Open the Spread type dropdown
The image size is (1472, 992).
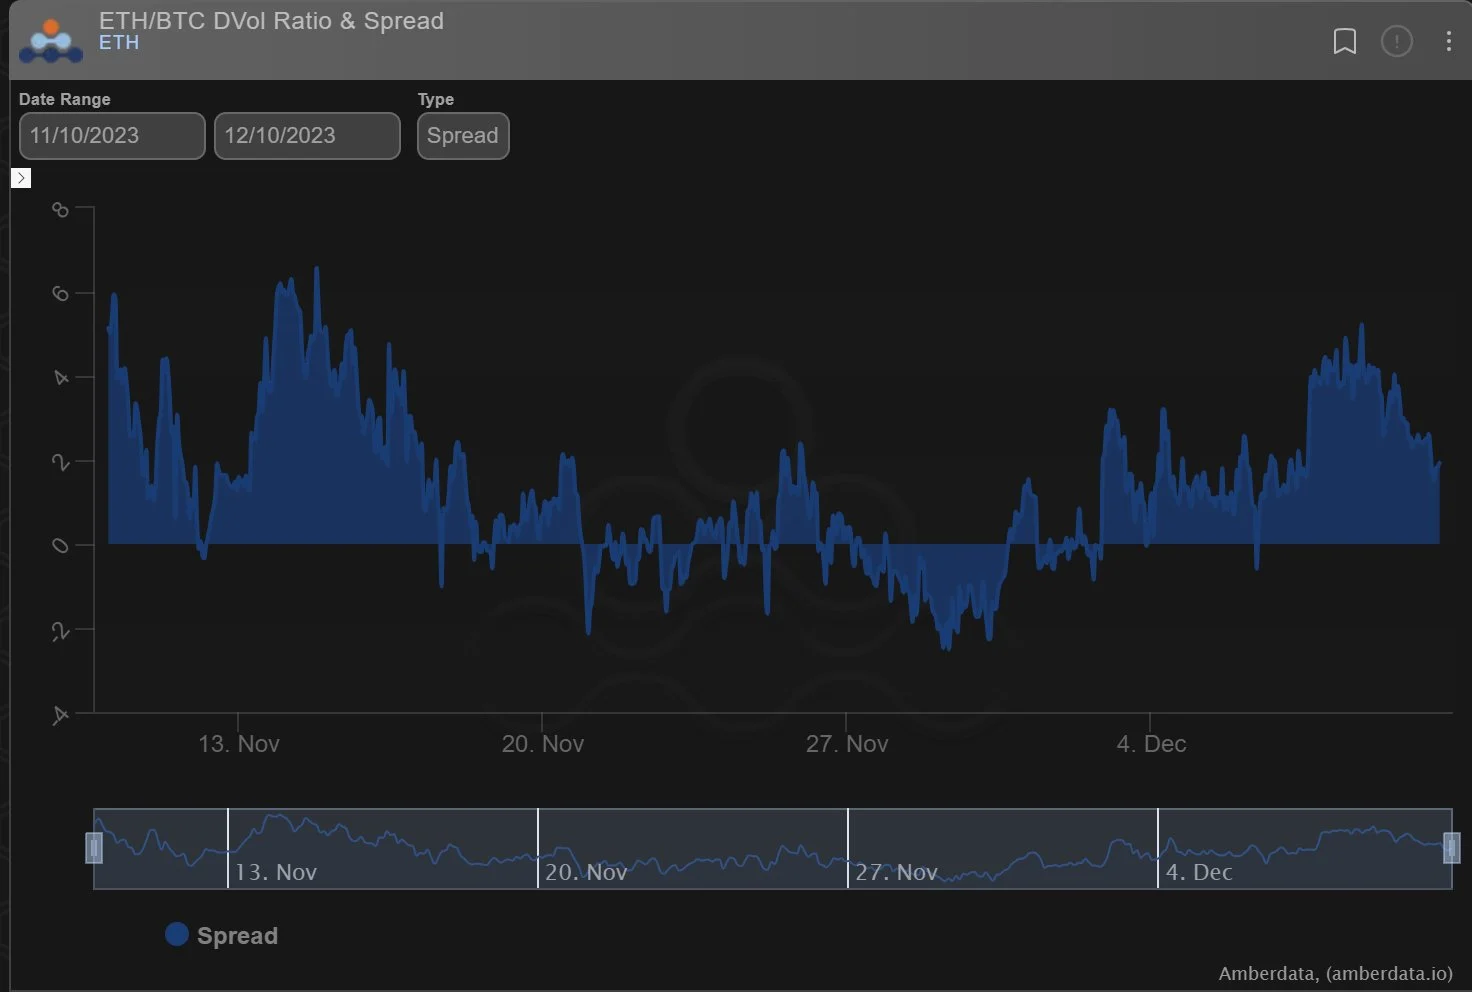[463, 136]
